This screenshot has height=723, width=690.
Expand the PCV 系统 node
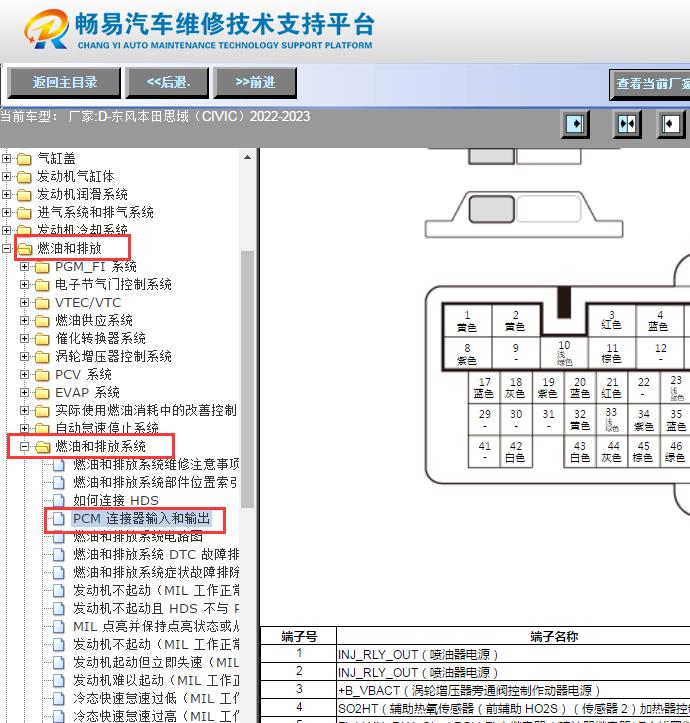[24, 374]
